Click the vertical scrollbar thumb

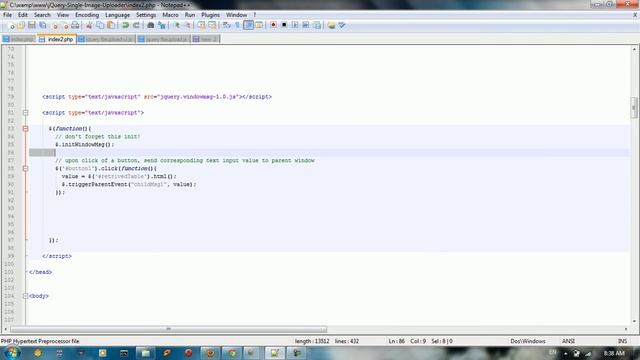coord(634,107)
